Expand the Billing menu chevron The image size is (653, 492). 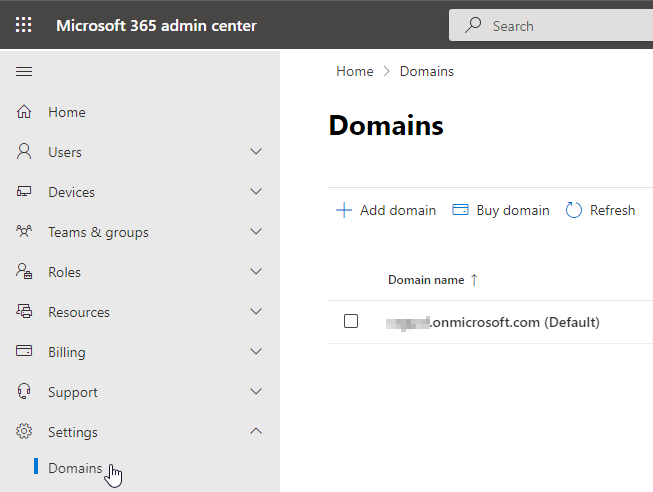click(x=256, y=351)
